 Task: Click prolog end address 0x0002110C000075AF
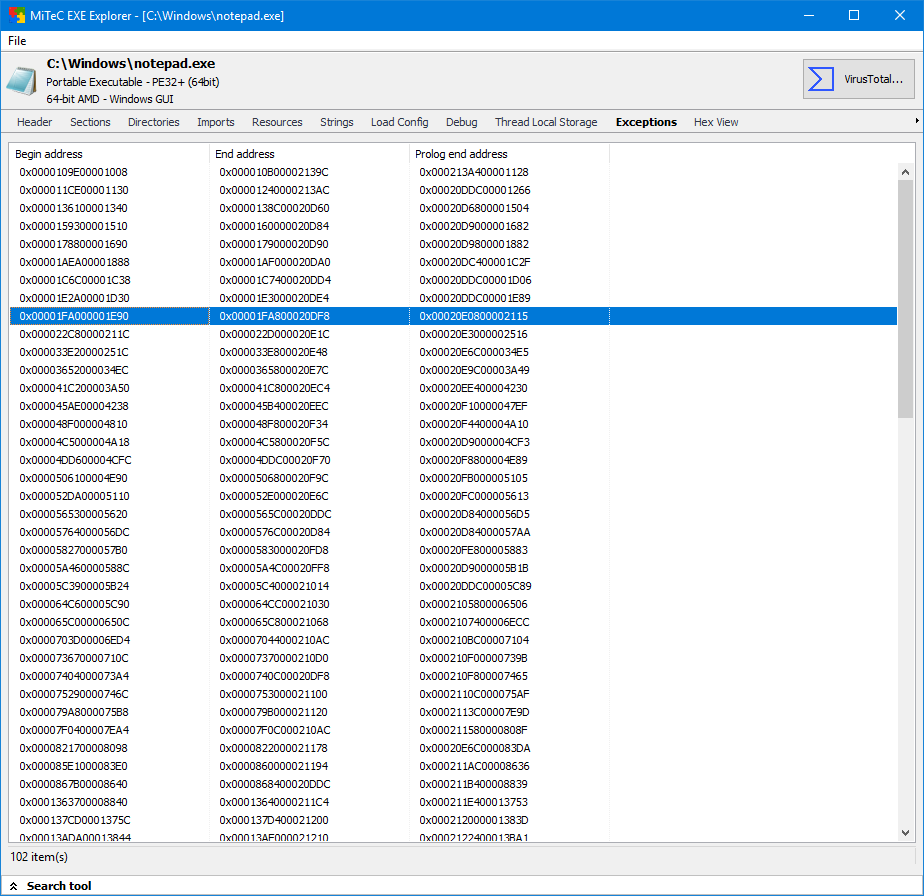[474, 694]
